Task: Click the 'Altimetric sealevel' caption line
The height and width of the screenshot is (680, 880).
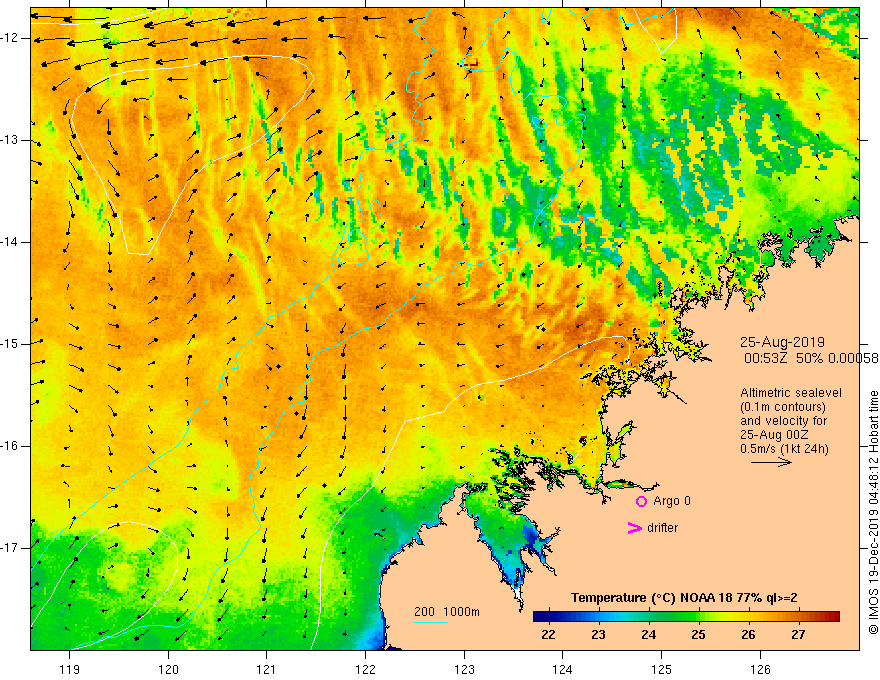Action: 791,393
